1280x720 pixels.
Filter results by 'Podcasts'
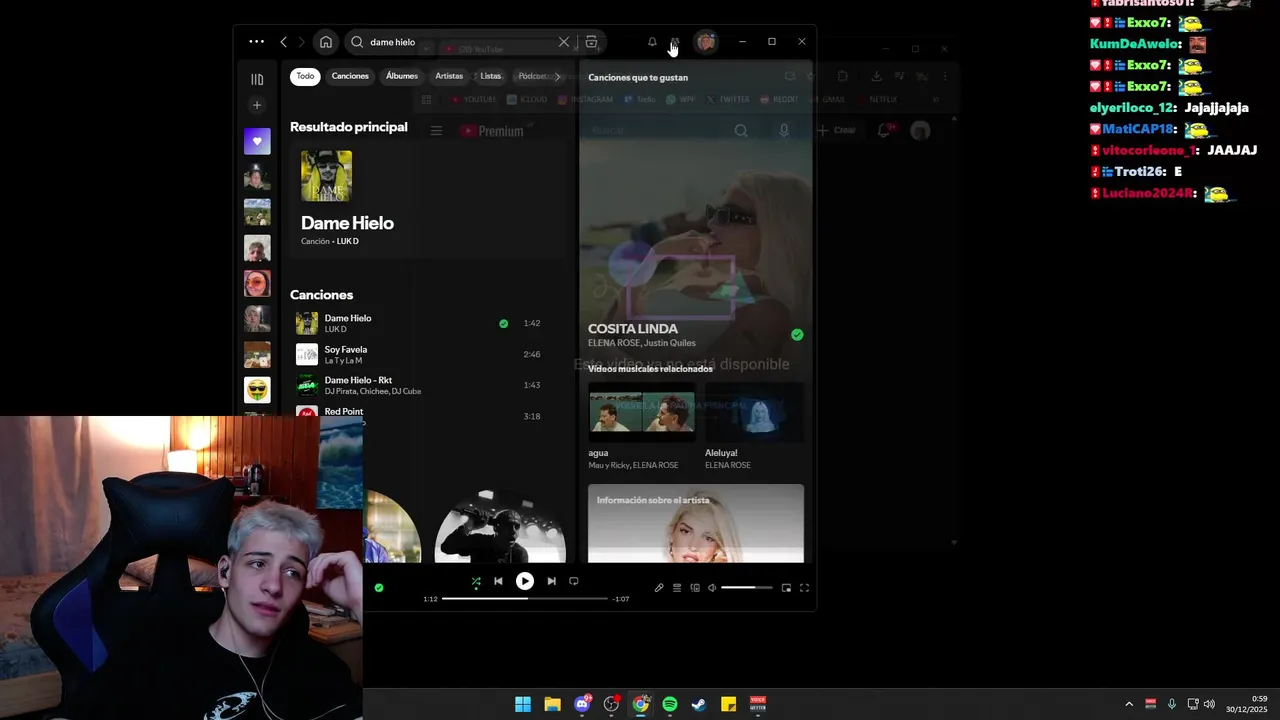tap(534, 76)
